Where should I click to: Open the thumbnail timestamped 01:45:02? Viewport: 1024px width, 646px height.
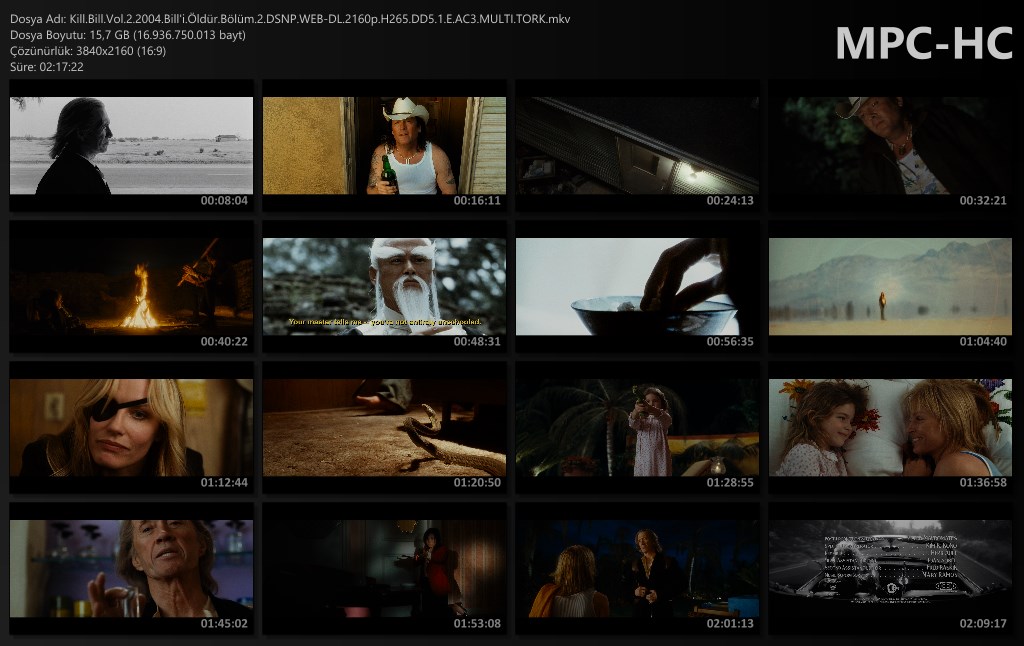pyautogui.click(x=131, y=568)
